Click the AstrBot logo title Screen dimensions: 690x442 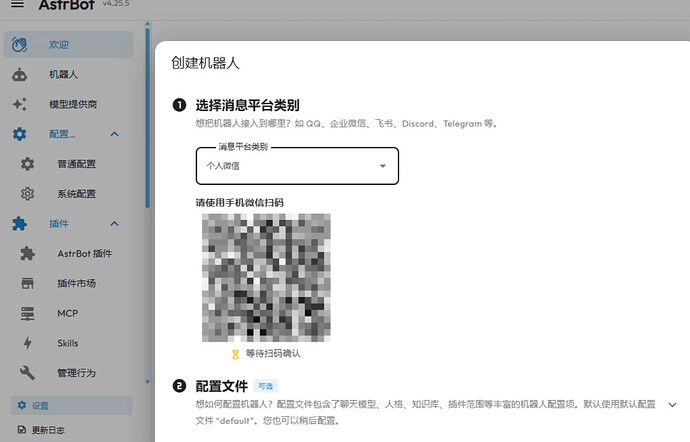click(66, 5)
